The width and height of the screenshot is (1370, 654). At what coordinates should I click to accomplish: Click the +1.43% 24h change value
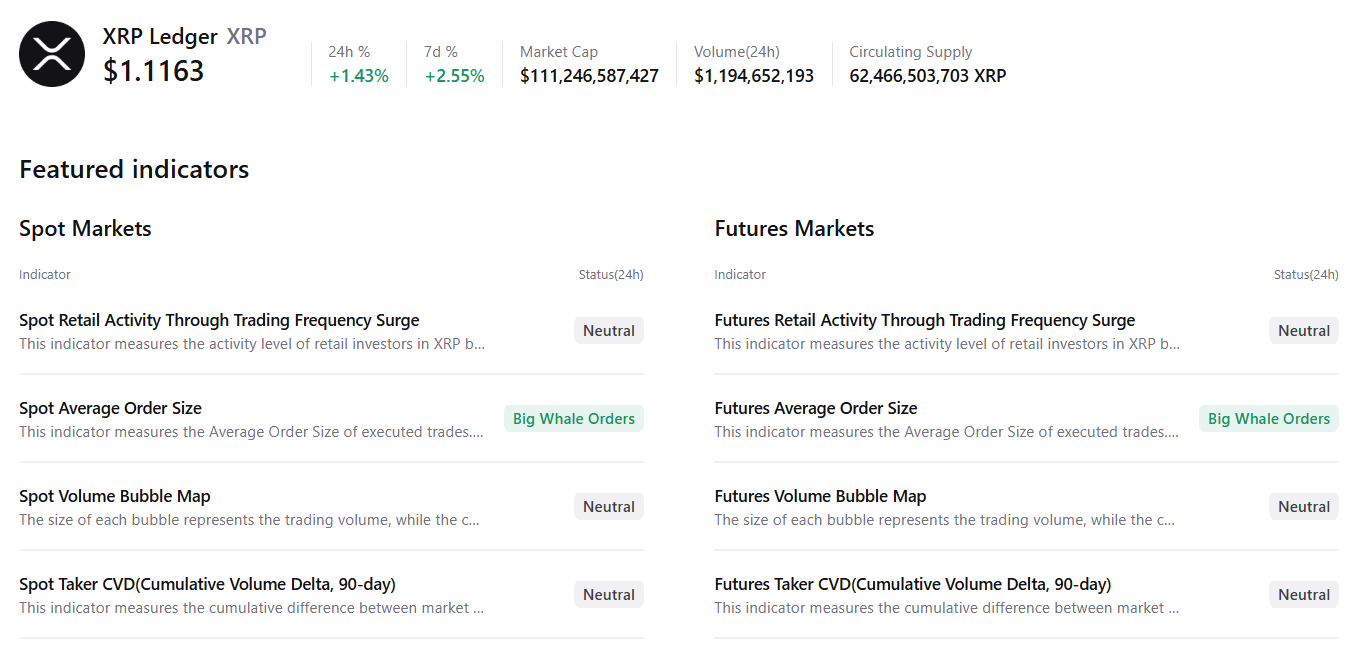tap(359, 76)
